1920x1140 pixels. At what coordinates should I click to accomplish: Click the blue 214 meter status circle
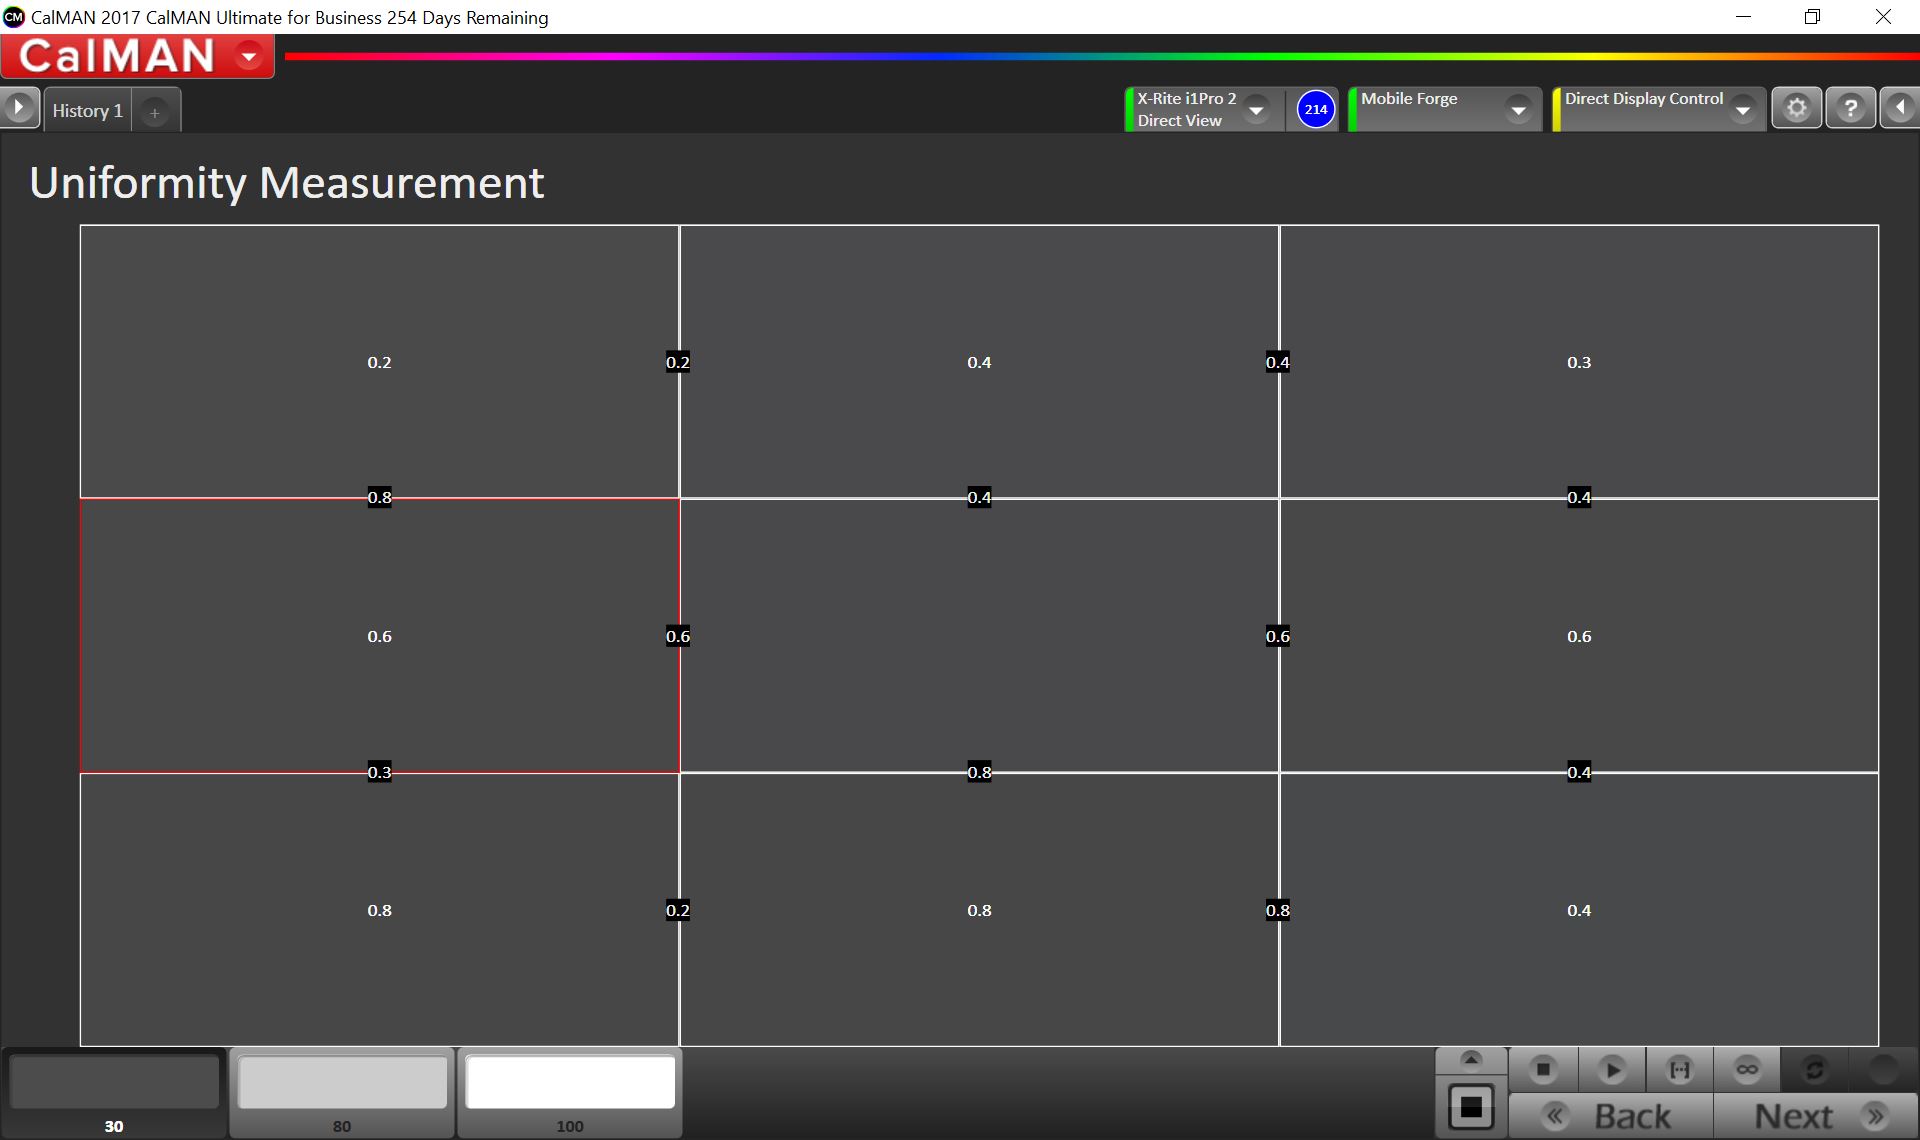coord(1315,109)
